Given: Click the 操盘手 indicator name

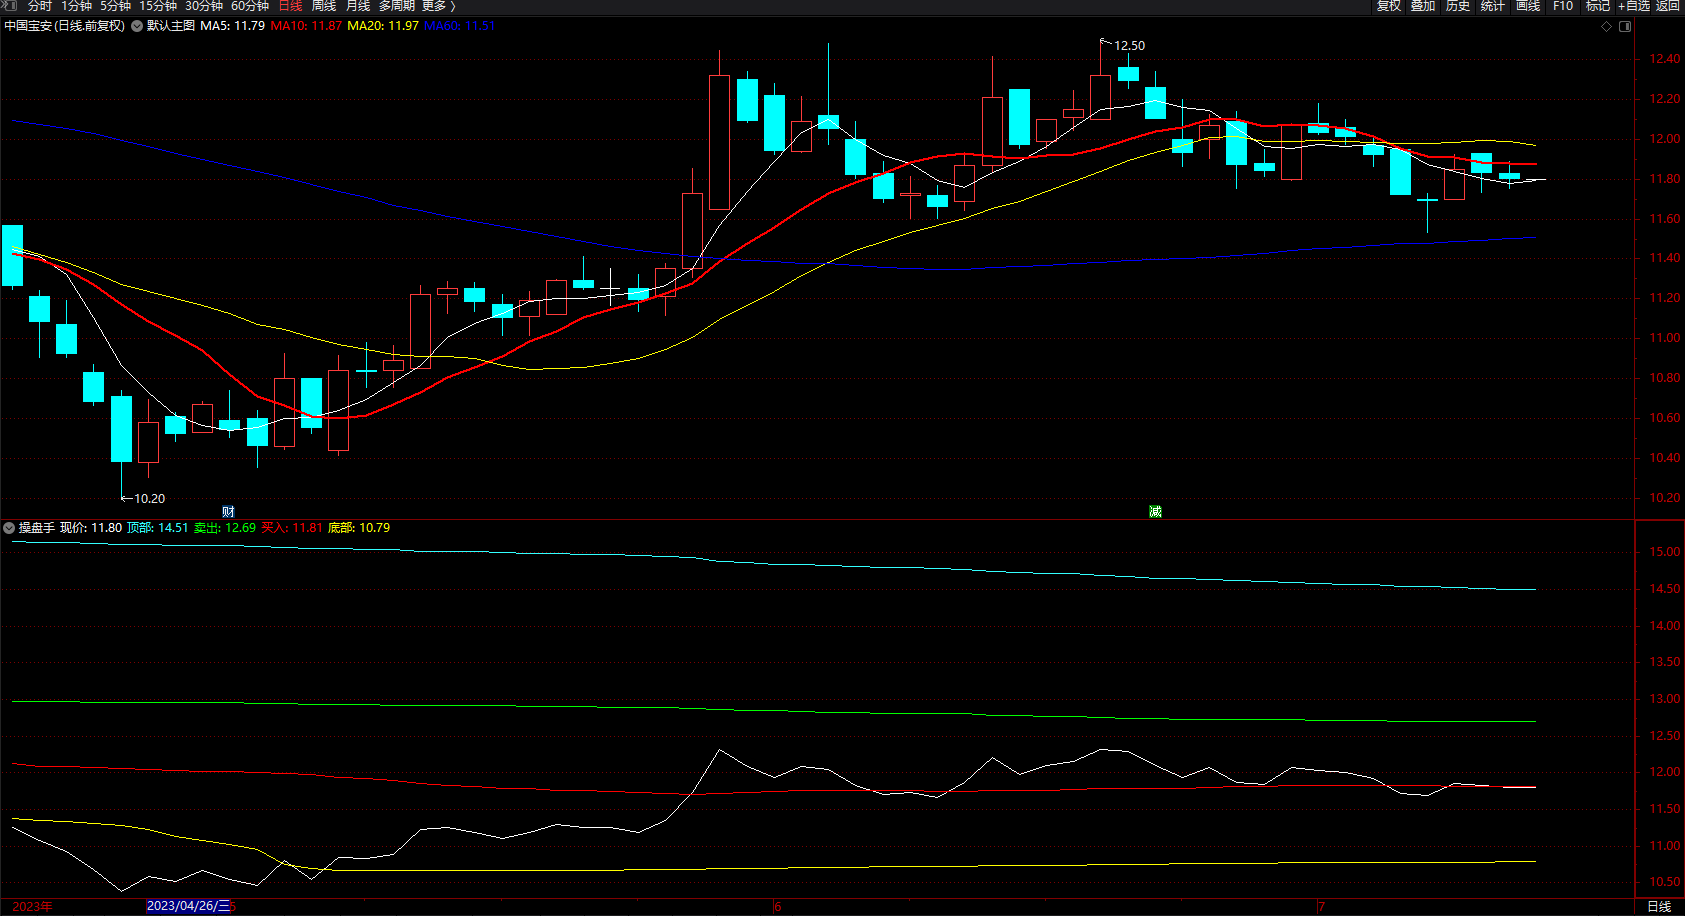Looking at the screenshot, I should point(37,528).
